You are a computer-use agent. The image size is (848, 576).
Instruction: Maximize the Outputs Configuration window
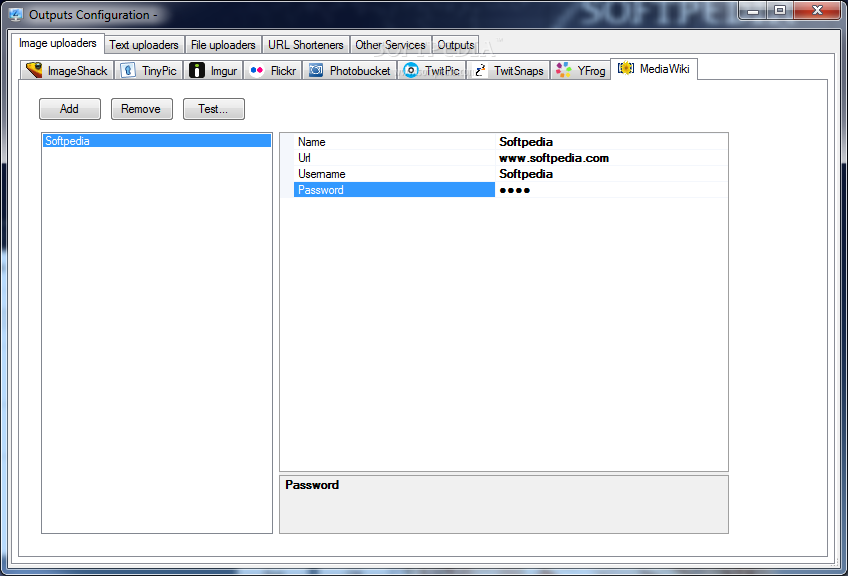(x=780, y=10)
